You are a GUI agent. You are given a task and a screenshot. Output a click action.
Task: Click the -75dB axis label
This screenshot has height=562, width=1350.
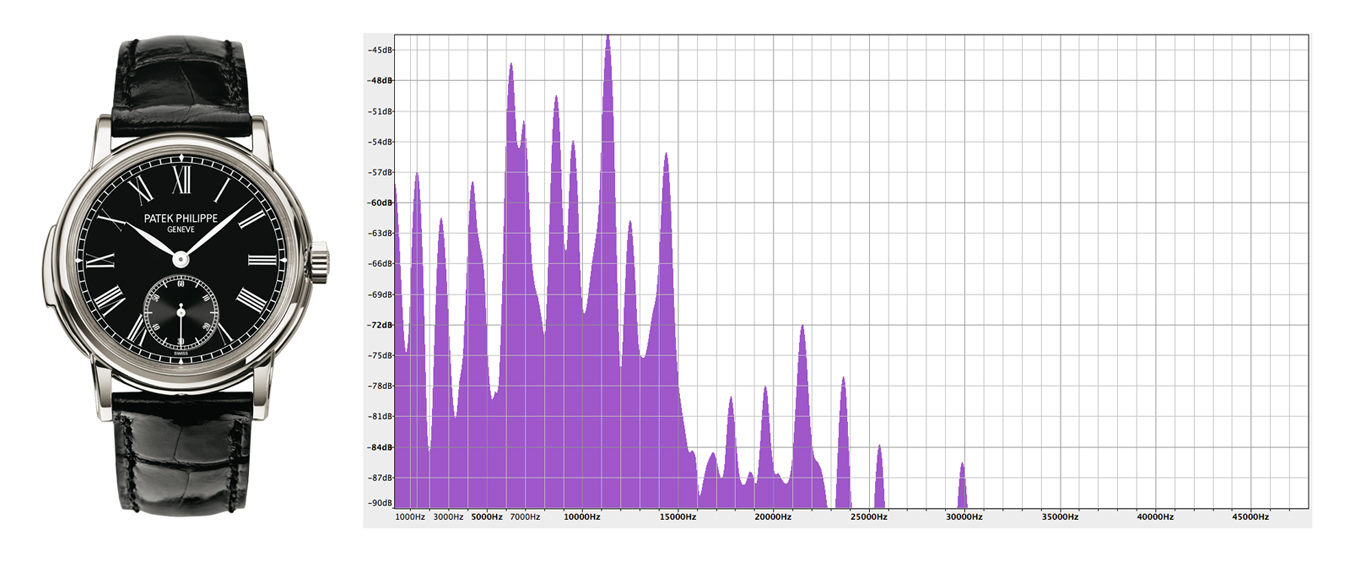click(x=379, y=356)
